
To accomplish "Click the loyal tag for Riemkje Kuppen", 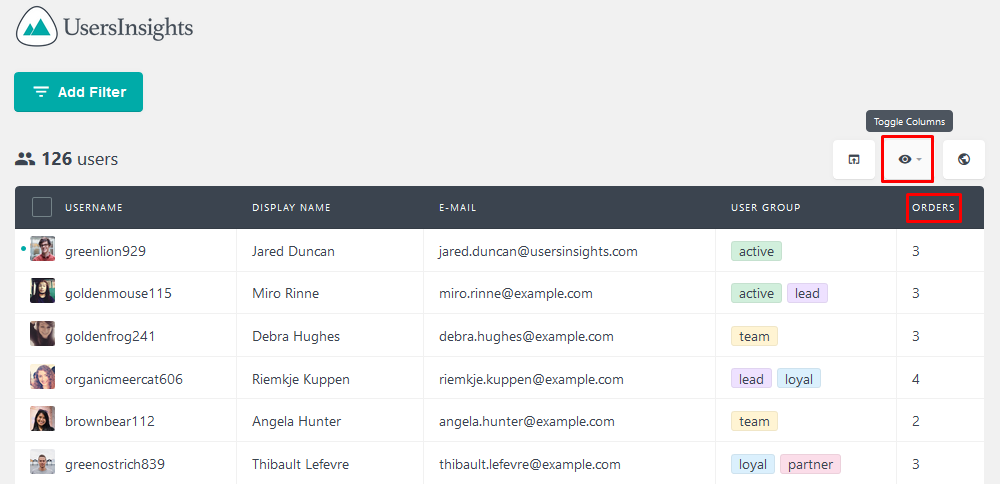I will pos(799,379).
